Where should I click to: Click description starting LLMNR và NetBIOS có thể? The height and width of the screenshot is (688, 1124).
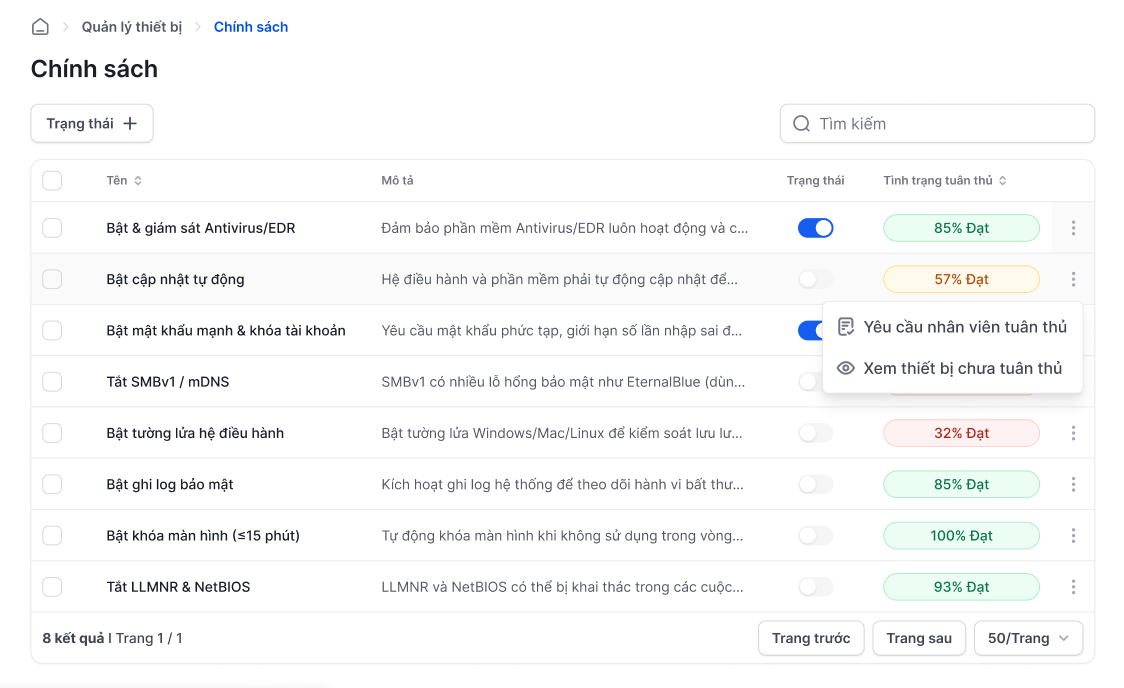coord(562,587)
